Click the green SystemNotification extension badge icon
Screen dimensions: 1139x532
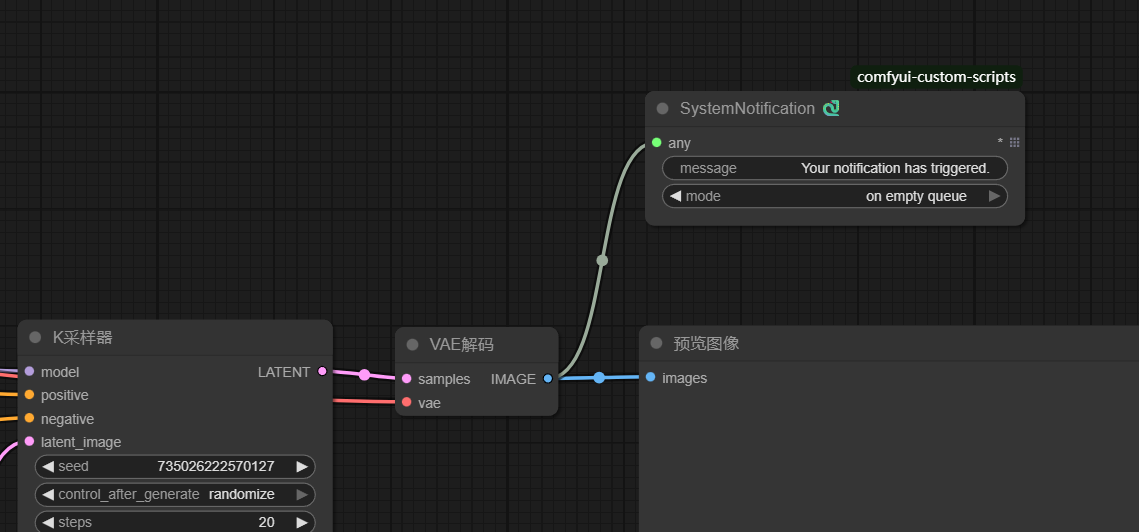pos(831,108)
